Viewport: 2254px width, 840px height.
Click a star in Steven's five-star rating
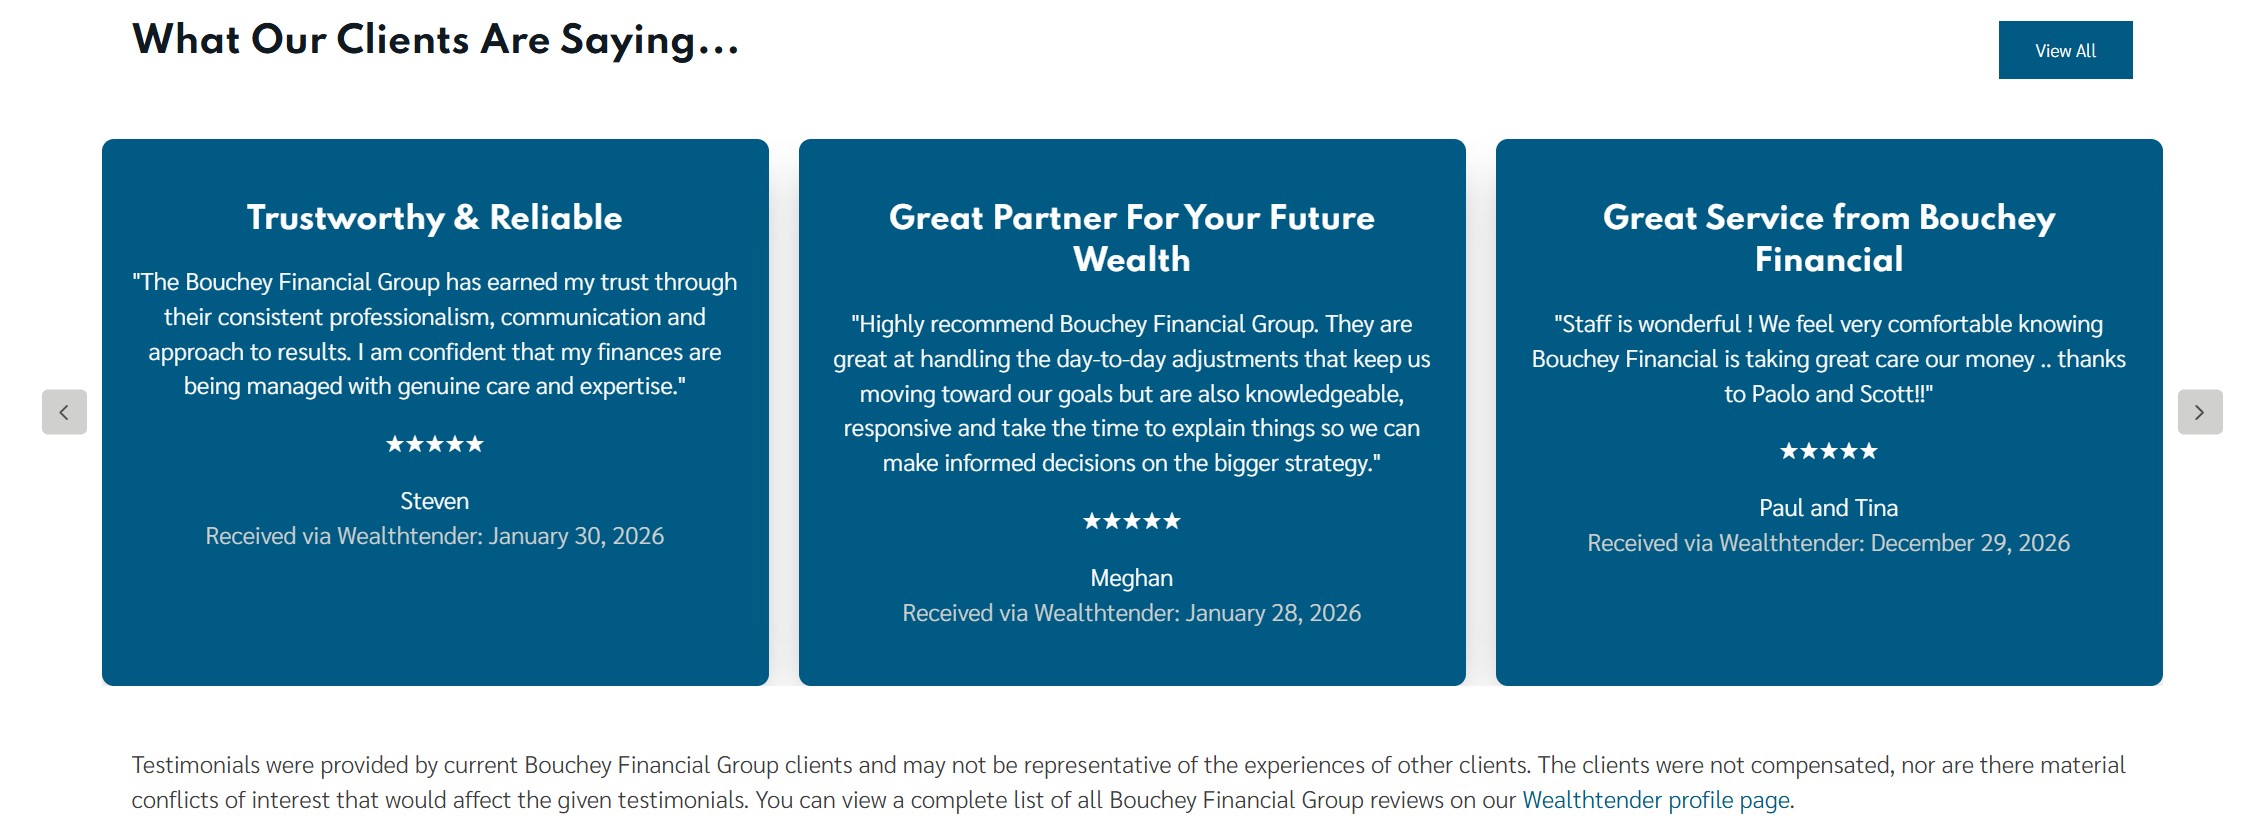pyautogui.click(x=434, y=444)
